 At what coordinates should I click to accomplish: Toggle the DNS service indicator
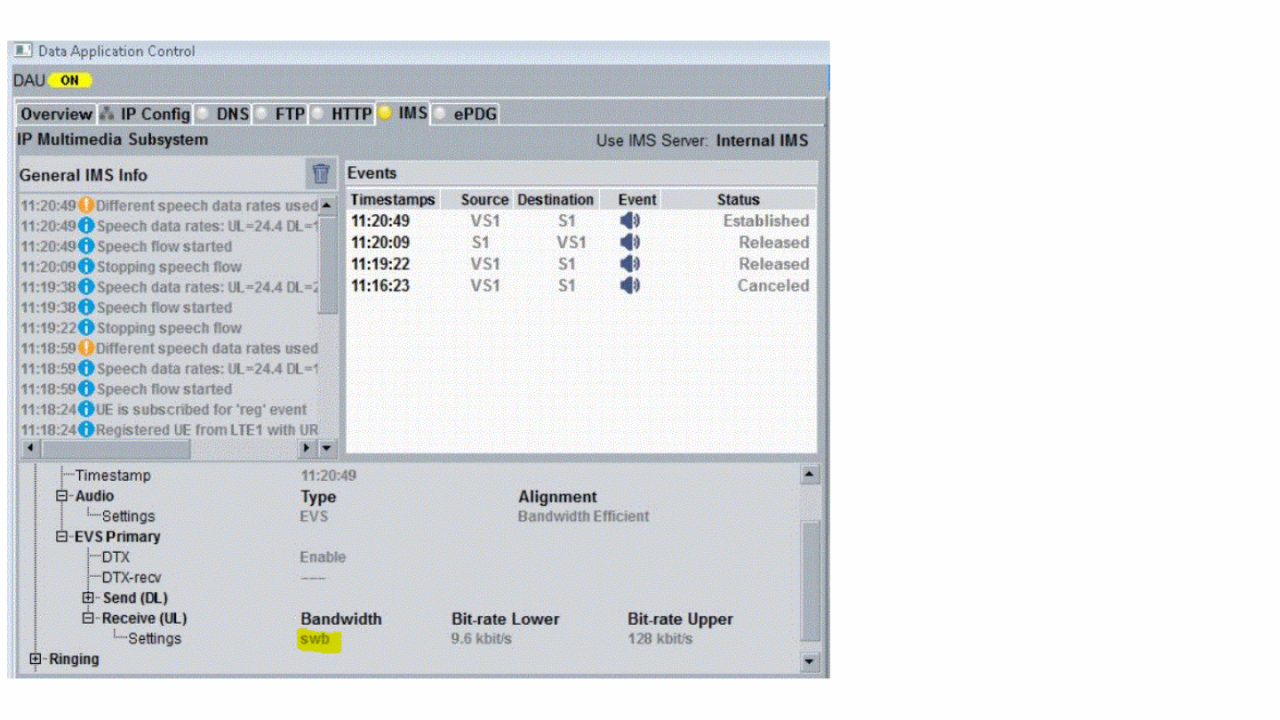(x=204, y=114)
